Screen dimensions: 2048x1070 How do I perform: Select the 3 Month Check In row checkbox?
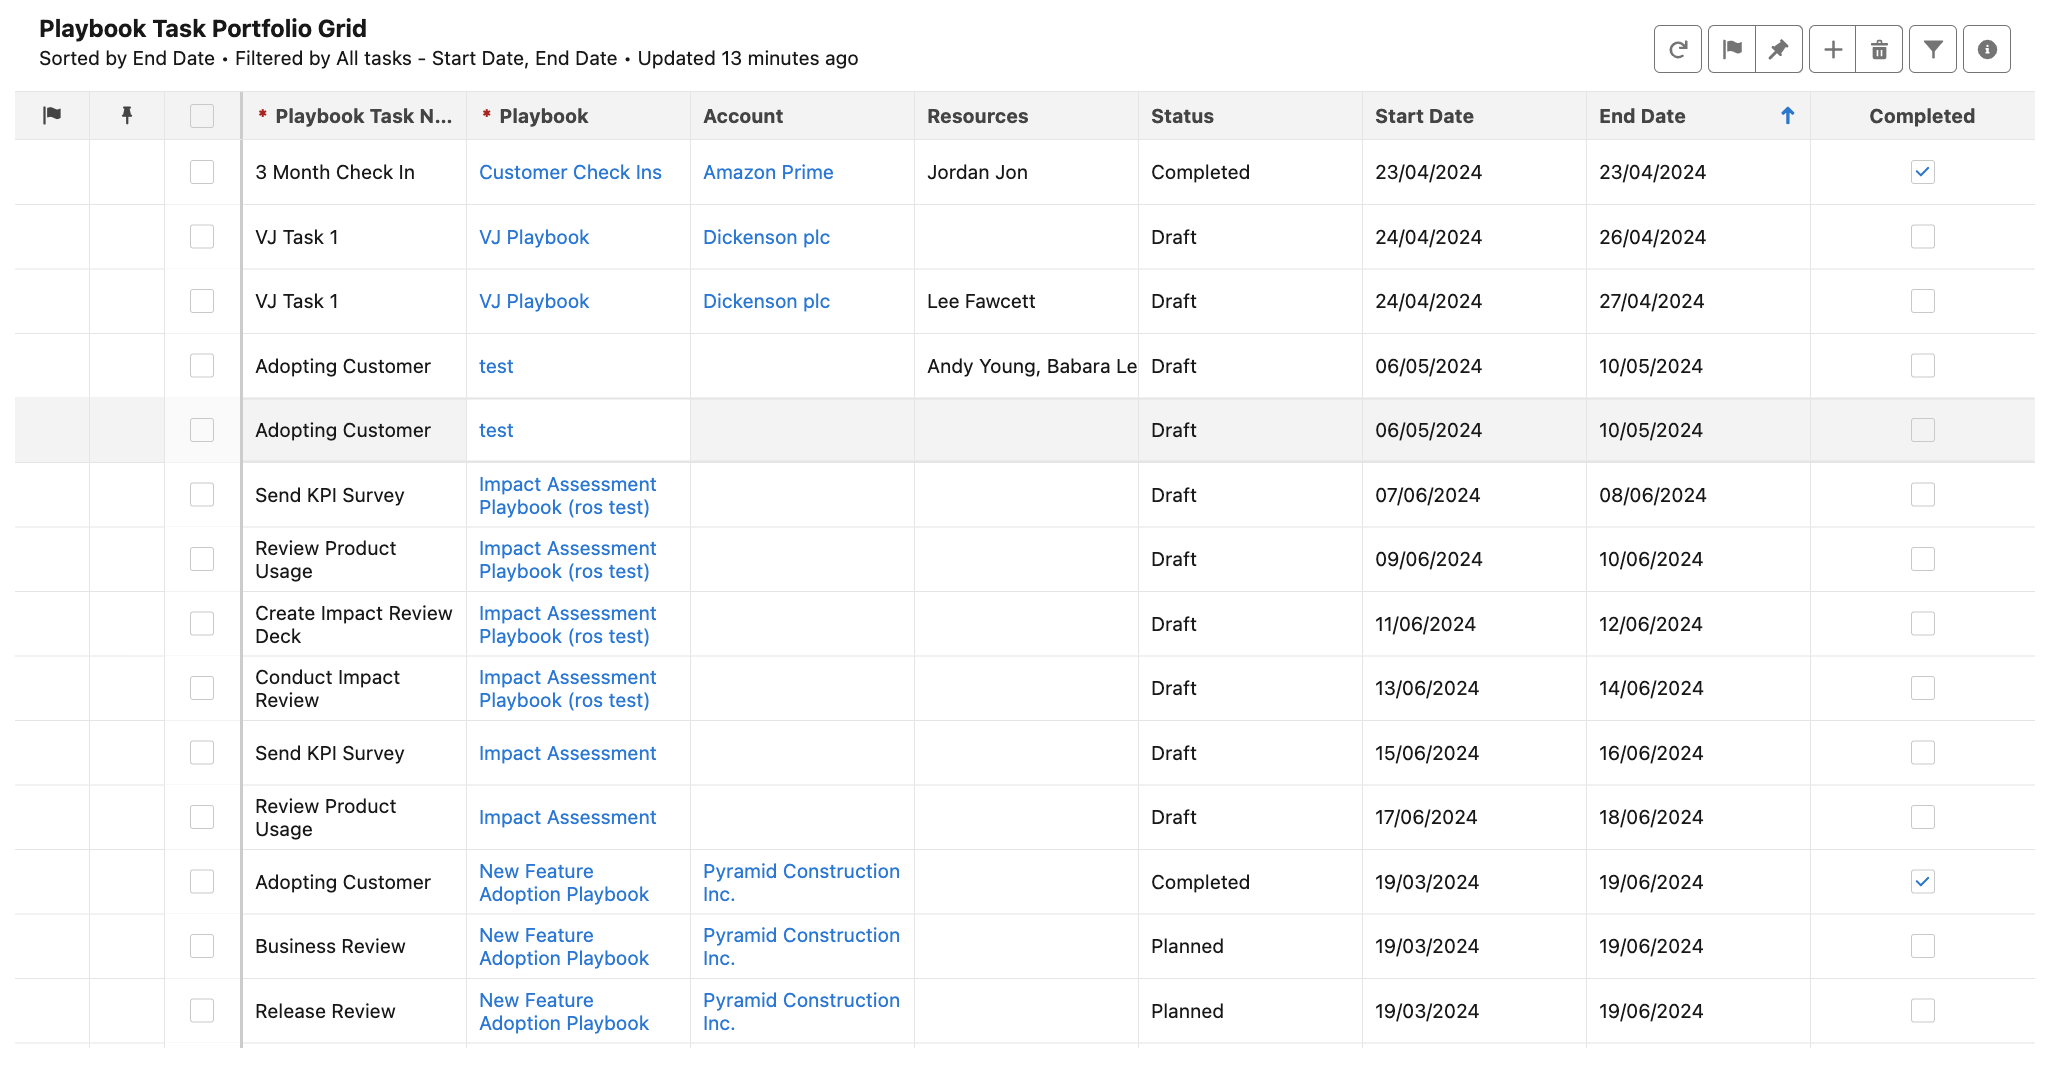point(202,172)
